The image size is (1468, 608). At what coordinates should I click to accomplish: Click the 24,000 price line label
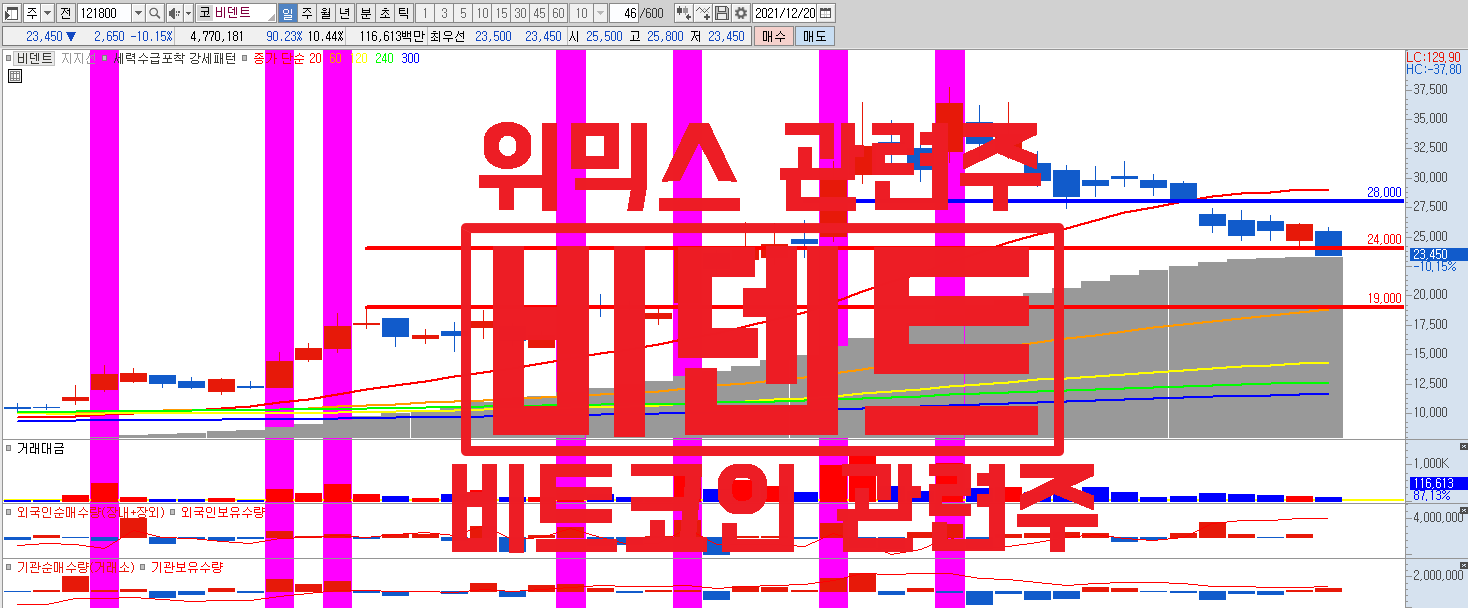pos(1385,239)
